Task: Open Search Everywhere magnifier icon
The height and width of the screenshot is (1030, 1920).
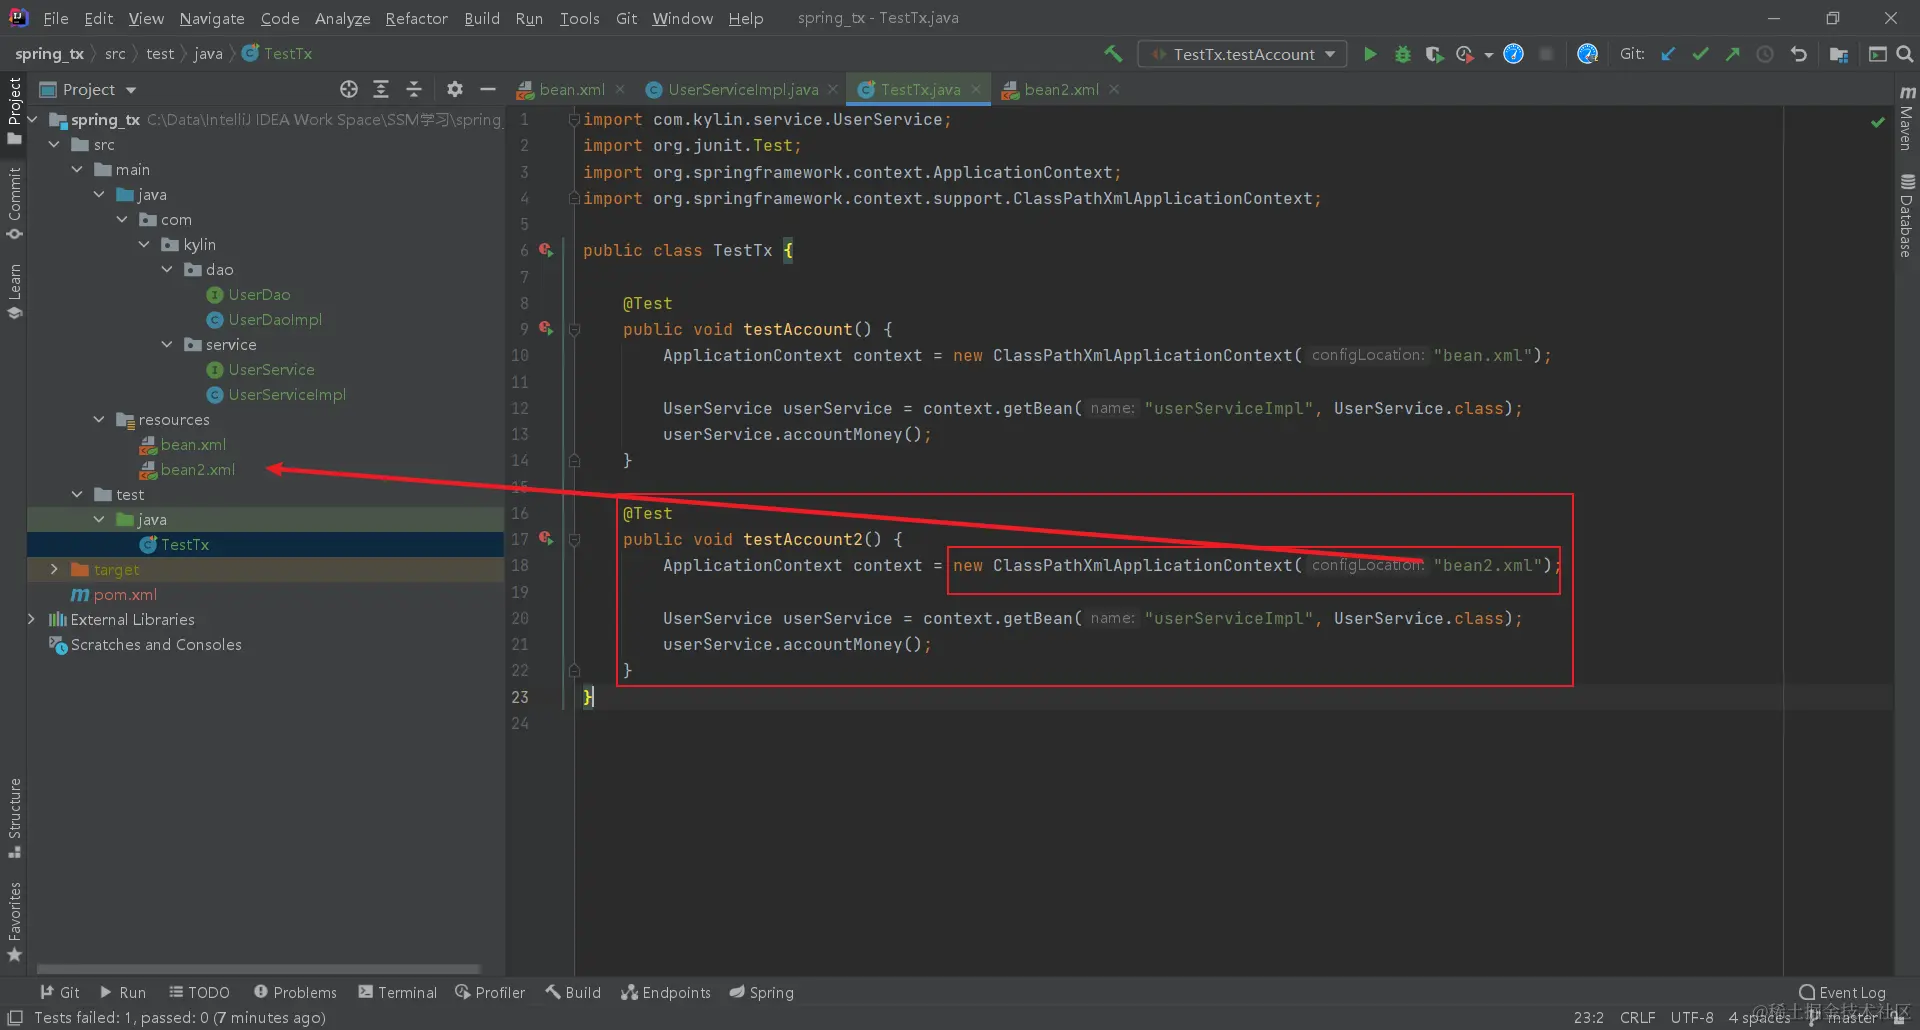Action: pos(1905,54)
